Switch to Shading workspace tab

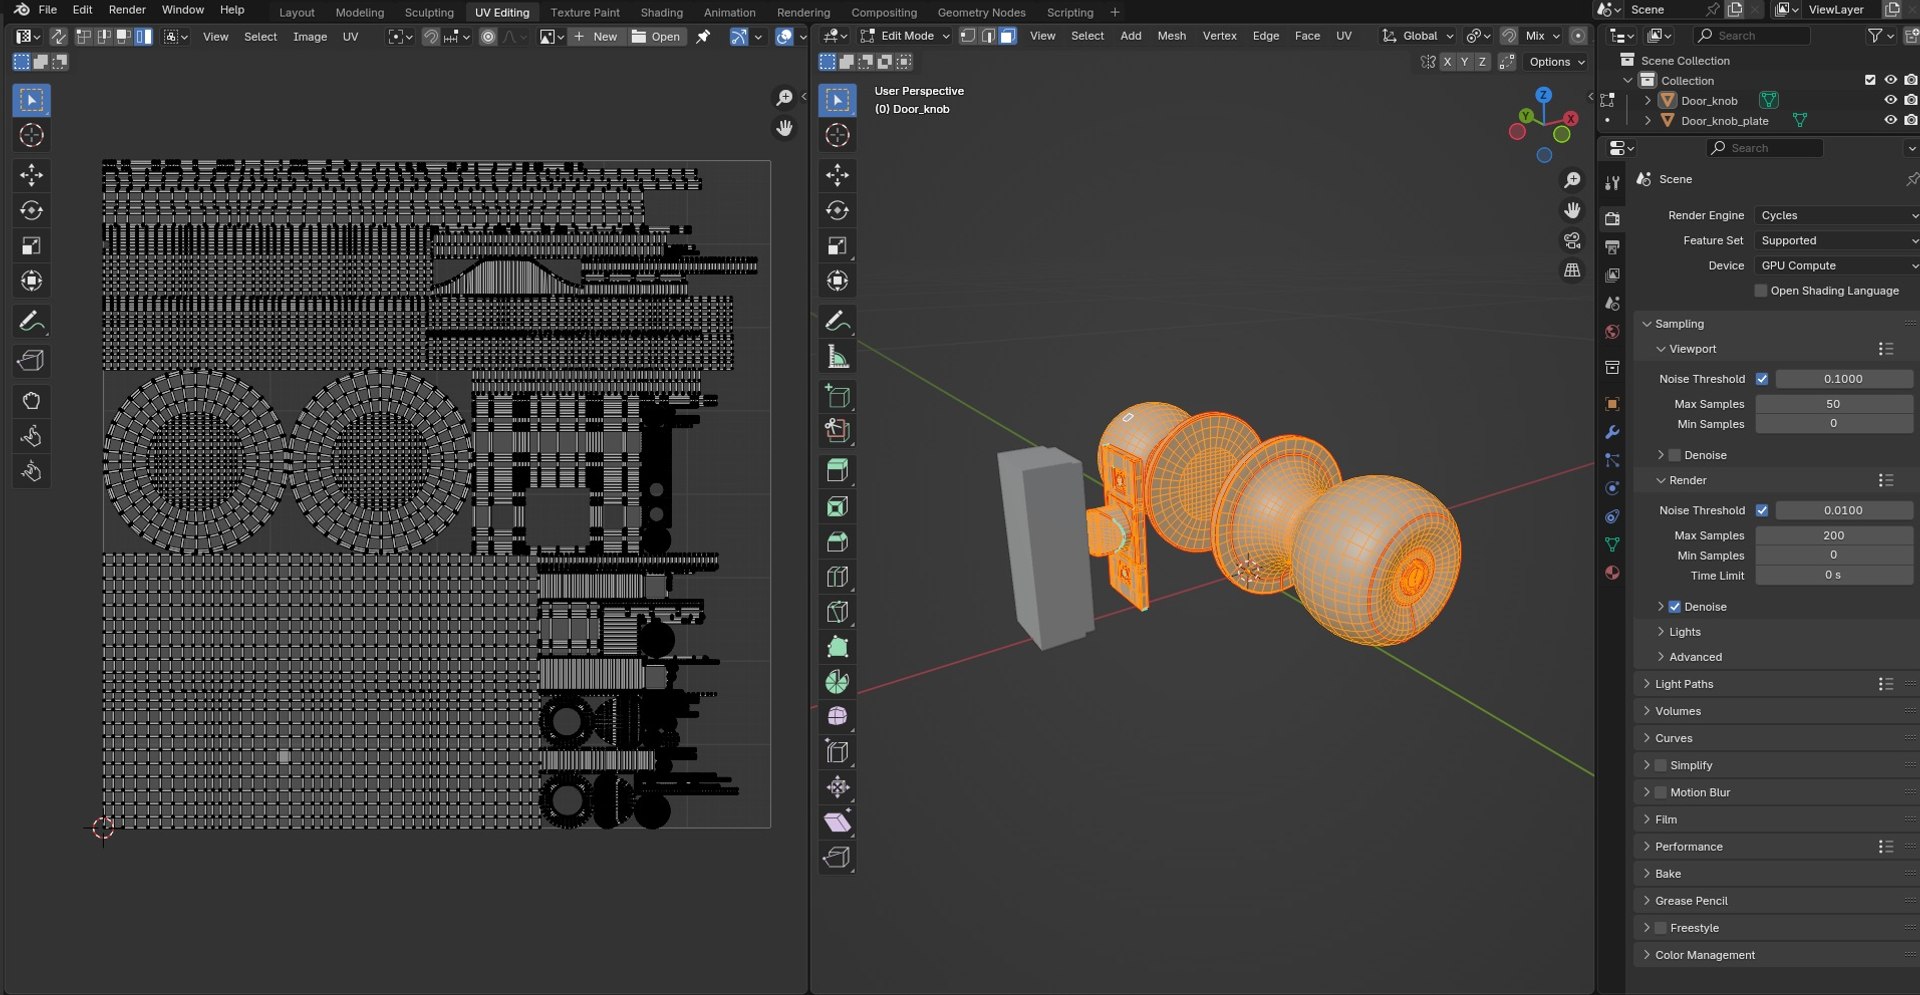point(661,12)
